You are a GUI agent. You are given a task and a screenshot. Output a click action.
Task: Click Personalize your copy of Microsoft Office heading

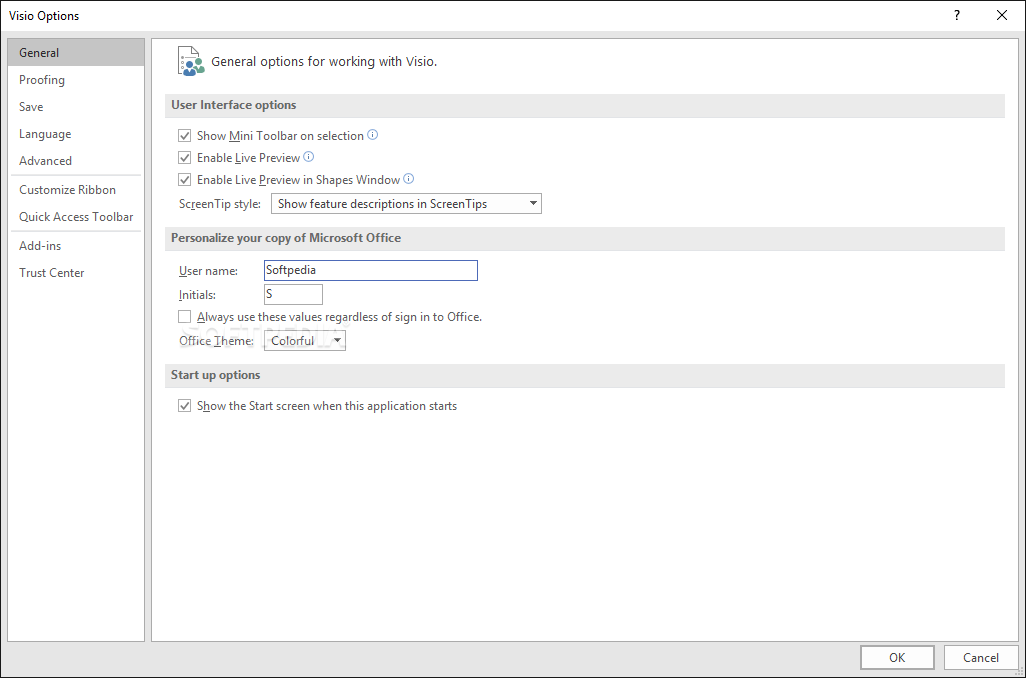[x=286, y=238]
